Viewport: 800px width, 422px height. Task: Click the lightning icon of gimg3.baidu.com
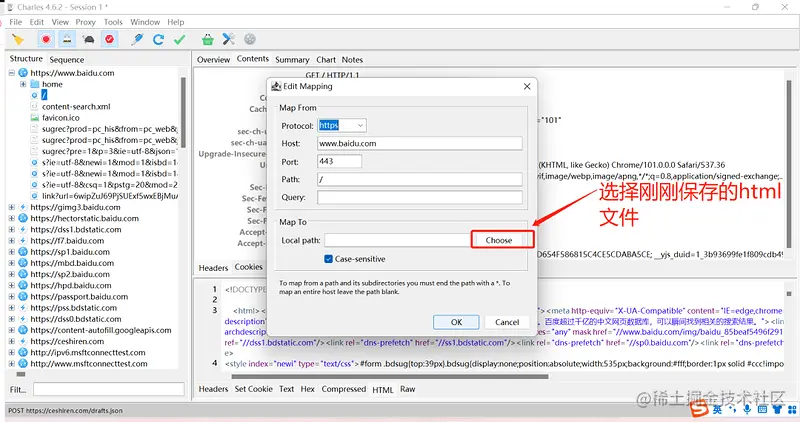(23, 207)
